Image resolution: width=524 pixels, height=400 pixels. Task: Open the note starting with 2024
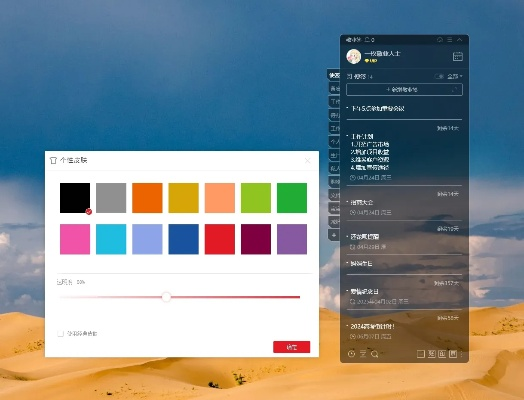[x=373, y=326]
